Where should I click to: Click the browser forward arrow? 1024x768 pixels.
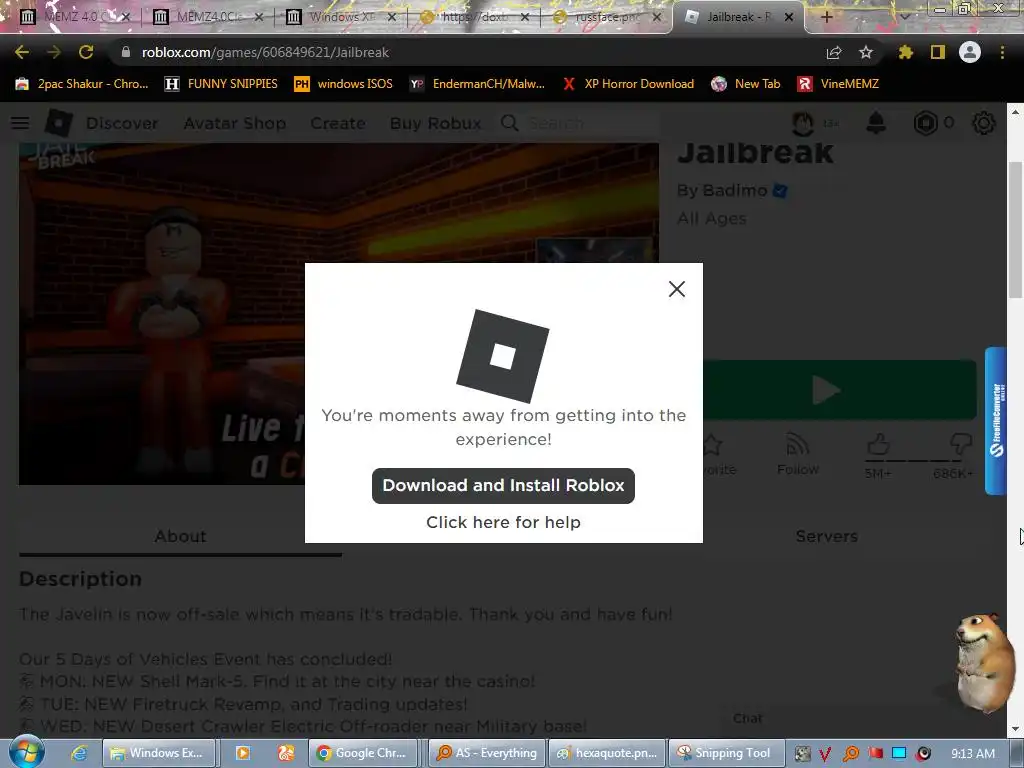pyautogui.click(x=54, y=52)
